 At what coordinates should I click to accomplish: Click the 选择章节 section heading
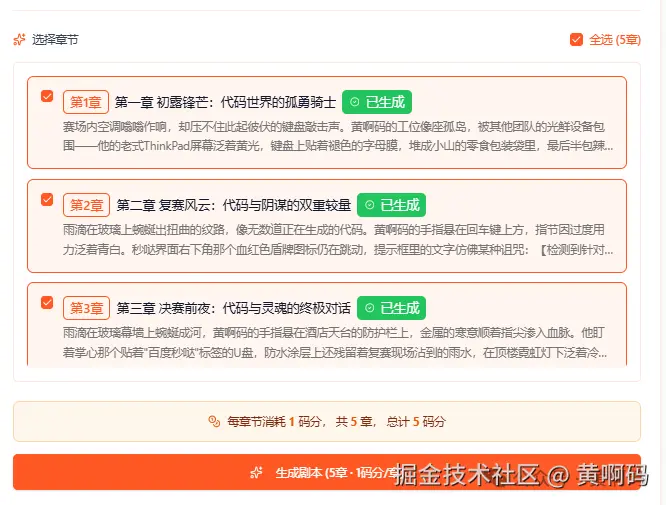55,39
